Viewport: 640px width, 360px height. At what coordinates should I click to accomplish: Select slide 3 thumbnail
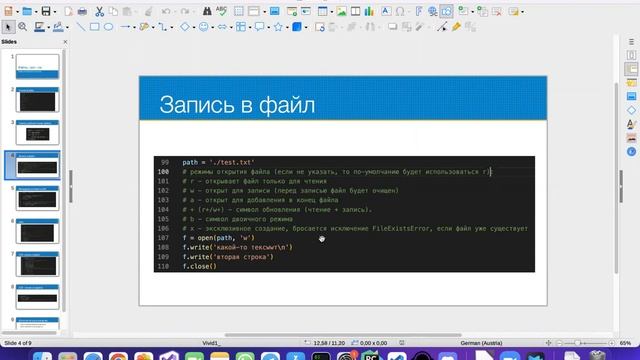[x=37, y=132]
